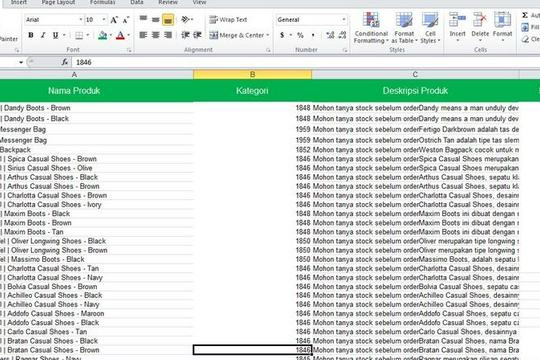This screenshot has width=540, height=360.
Task: Center text horizontally
Action: [156, 35]
